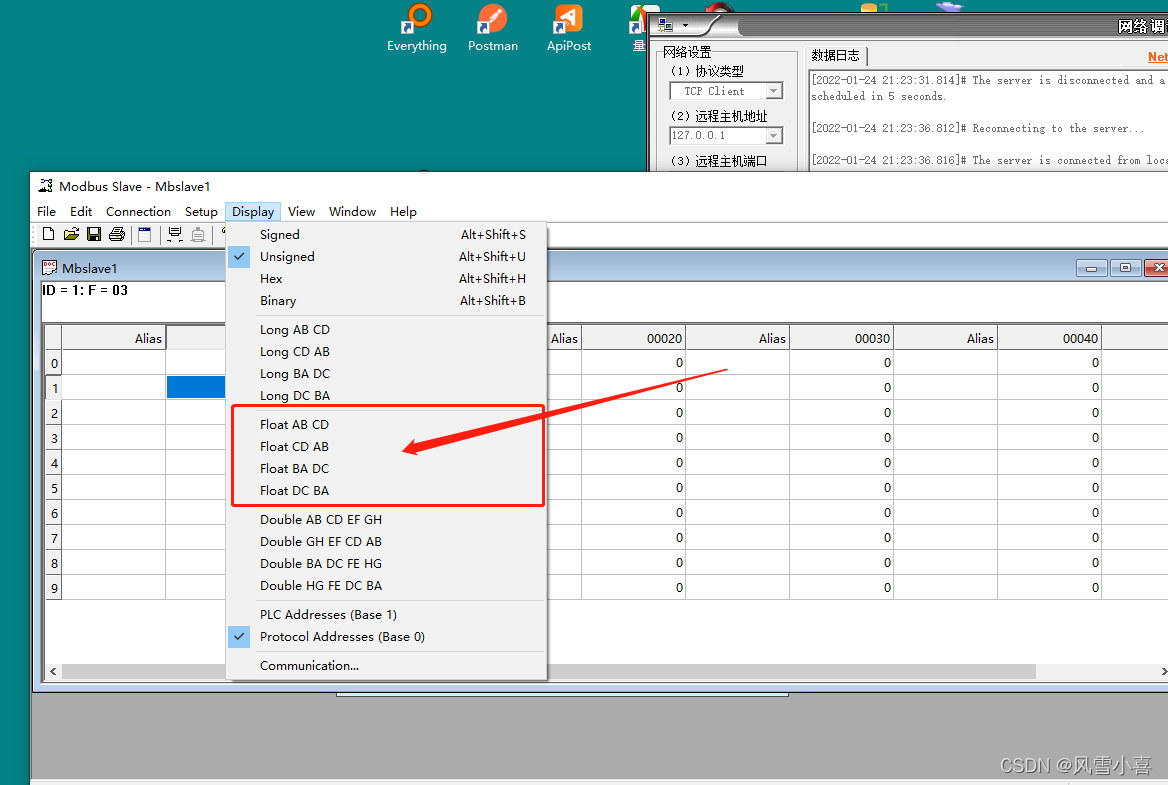Viewport: 1168px width, 785px height.
Task: Open the Everything desktop shortcut
Action: point(417,28)
